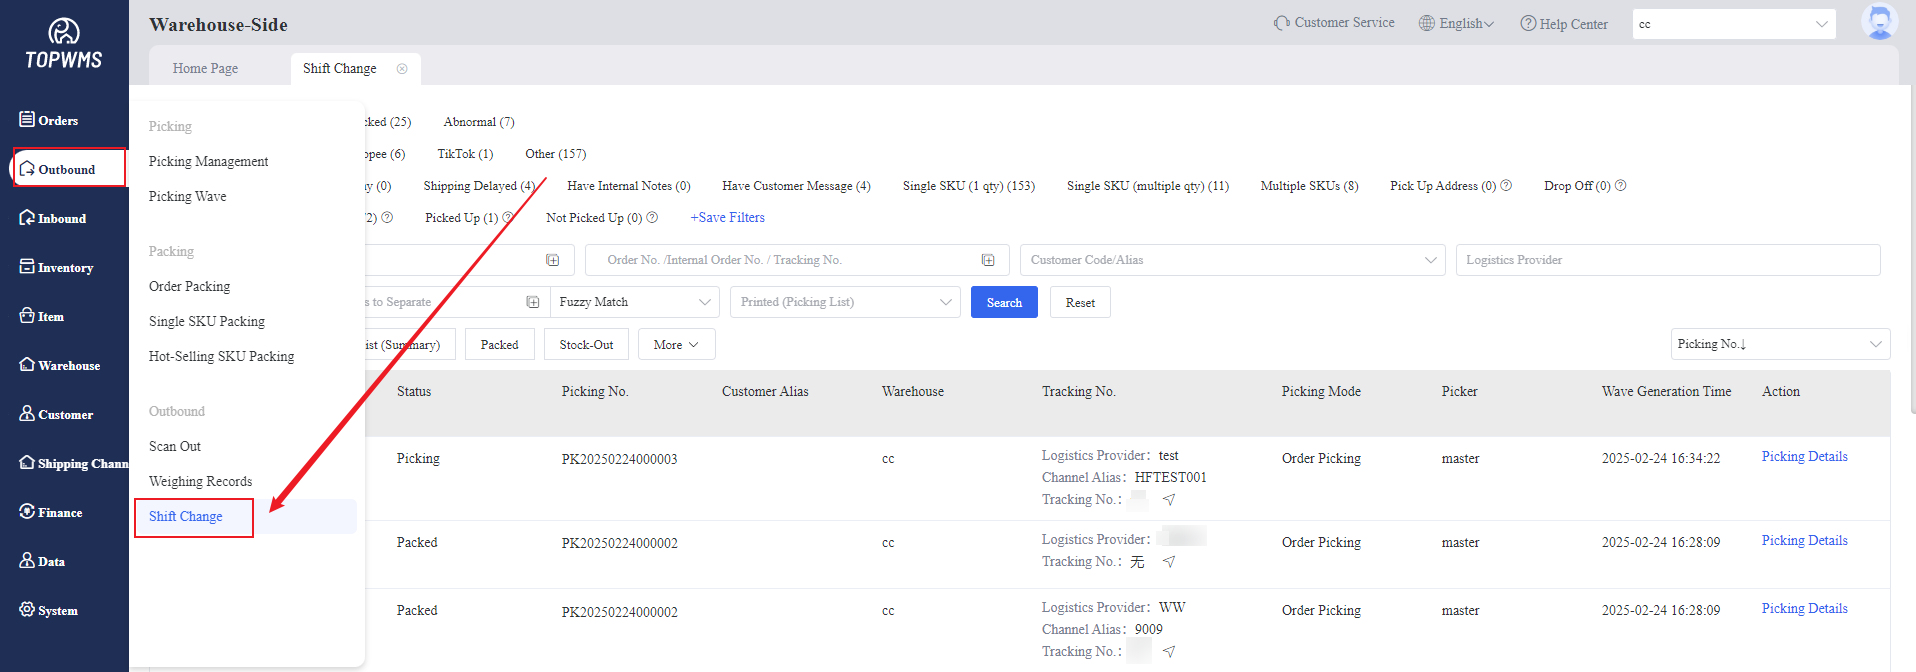Click the Logistics Provider input field
The height and width of the screenshot is (672, 1916).
1667,260
